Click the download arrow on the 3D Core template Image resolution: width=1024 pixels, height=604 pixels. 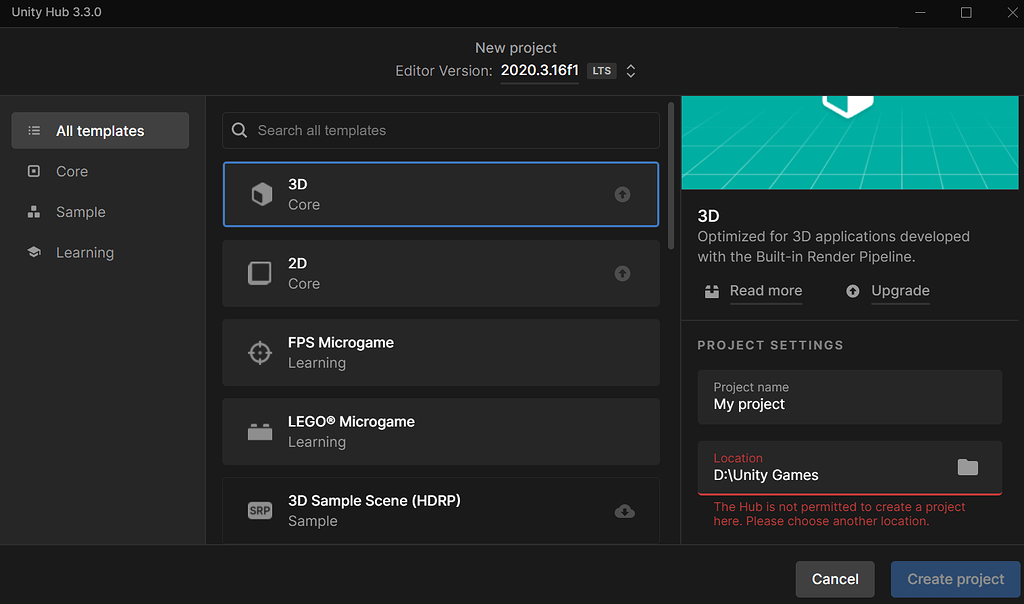click(623, 194)
